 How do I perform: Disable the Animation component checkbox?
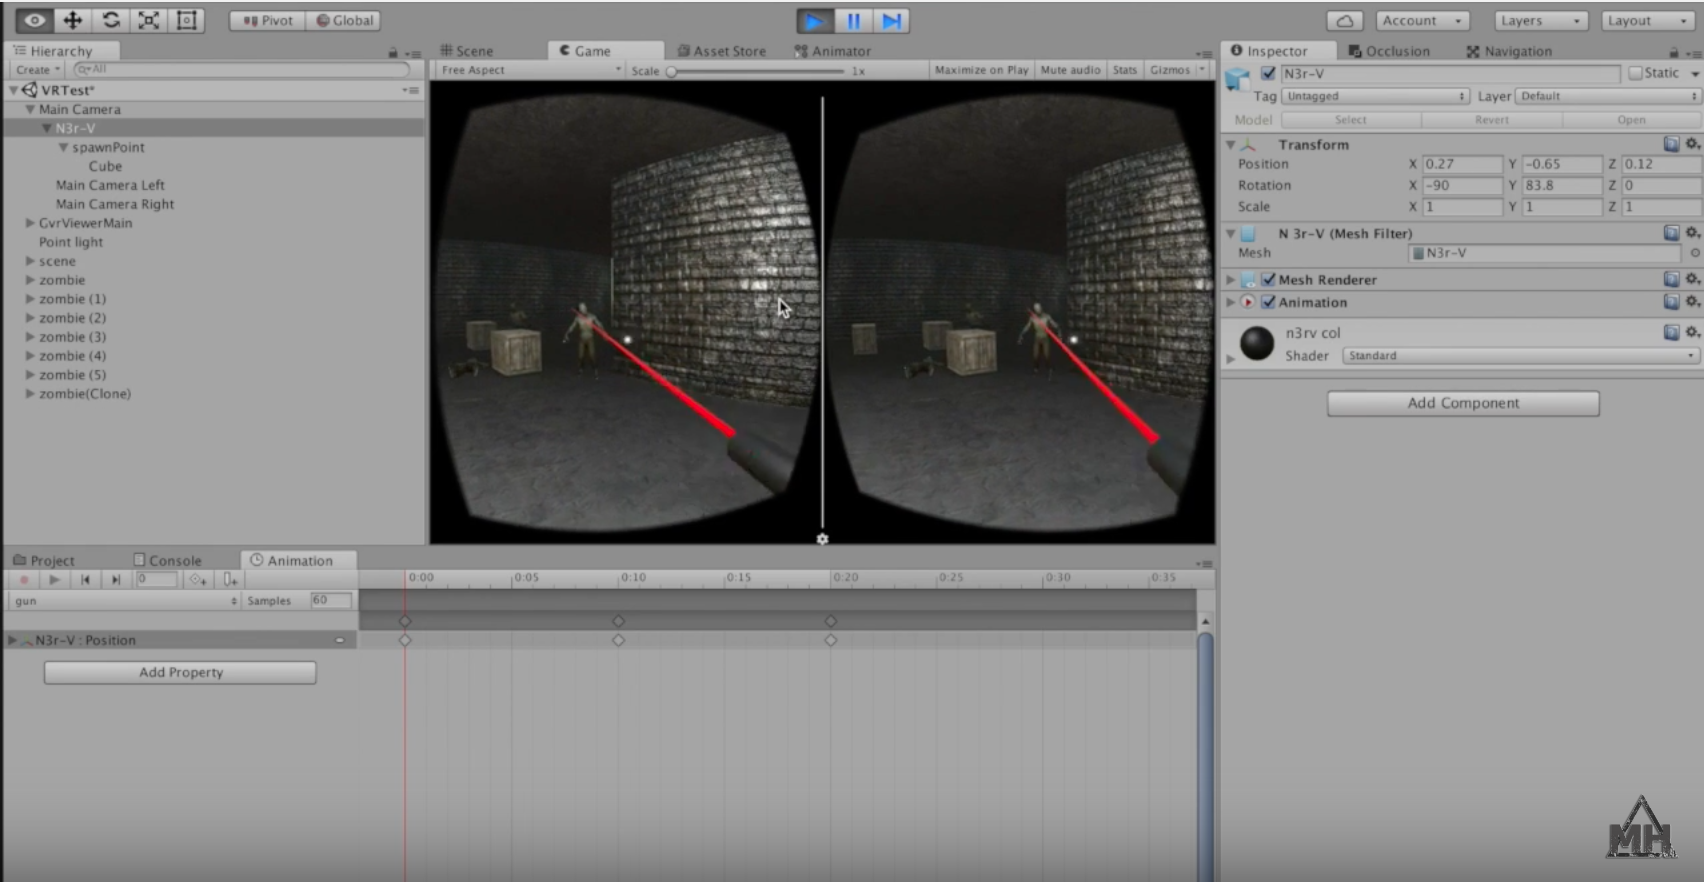(x=1268, y=302)
